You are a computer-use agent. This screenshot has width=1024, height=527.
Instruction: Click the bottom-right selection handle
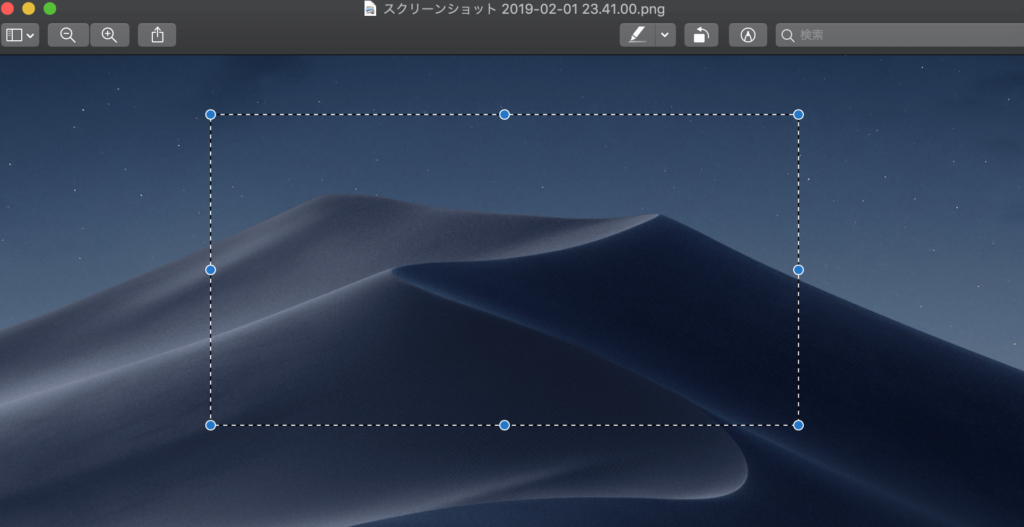(798, 425)
